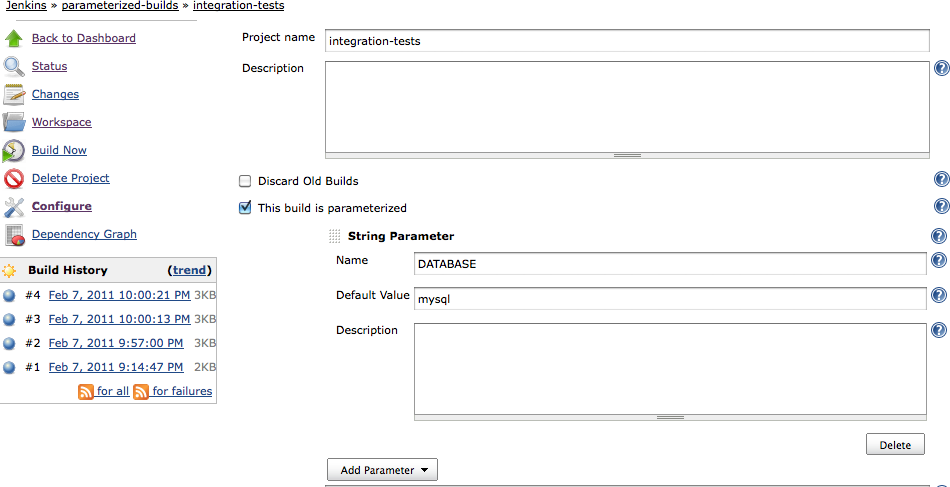Delete the String Parameter
Image resolution: width=950 pixels, height=487 pixels.
coord(895,445)
